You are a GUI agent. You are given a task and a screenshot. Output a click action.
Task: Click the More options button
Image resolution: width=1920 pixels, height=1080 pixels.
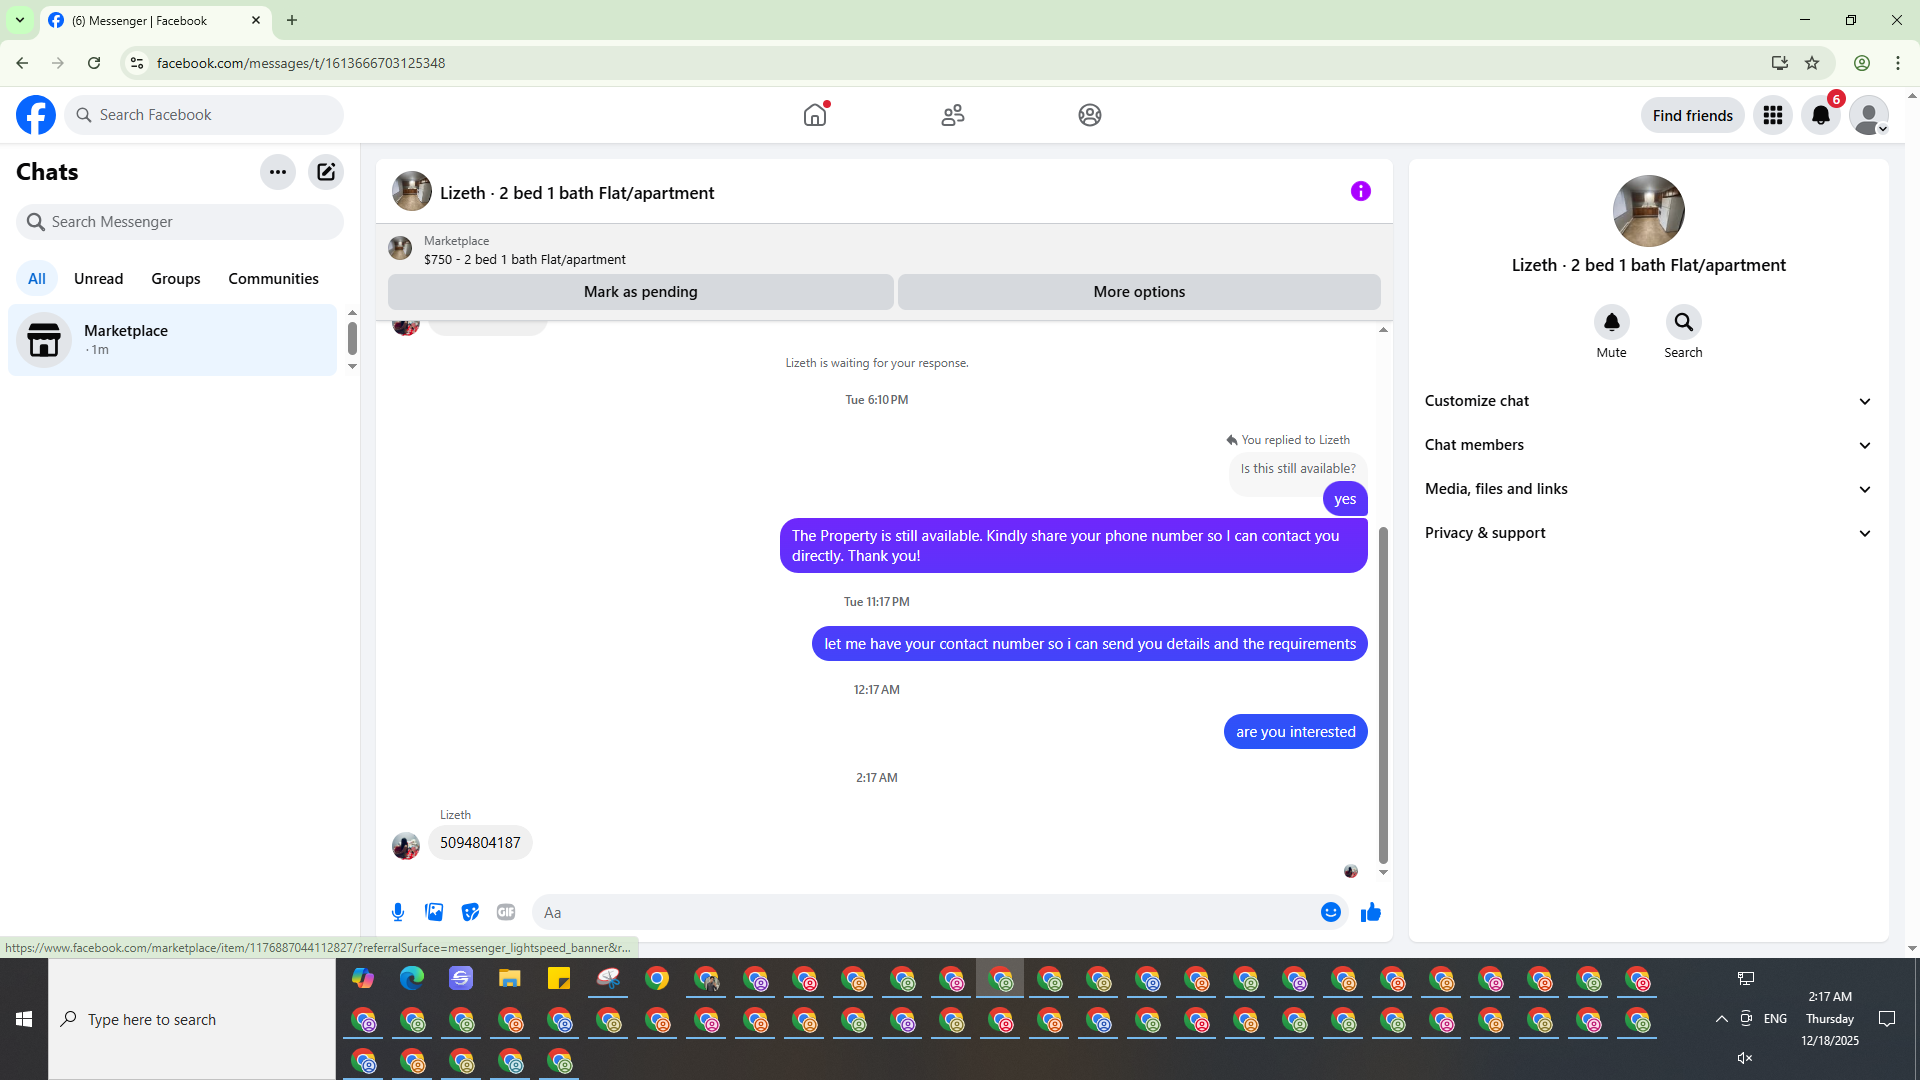tap(1138, 292)
